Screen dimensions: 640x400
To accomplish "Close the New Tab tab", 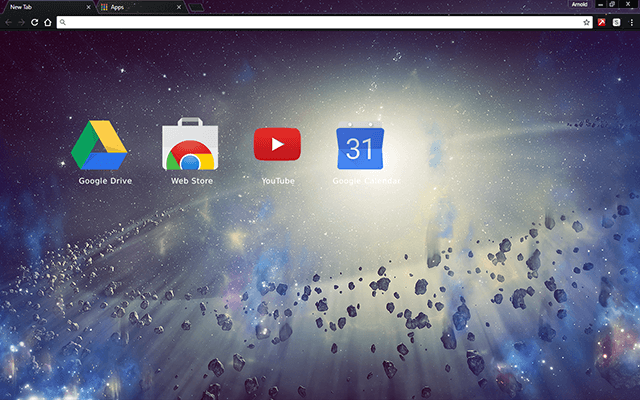I will click(x=88, y=7).
